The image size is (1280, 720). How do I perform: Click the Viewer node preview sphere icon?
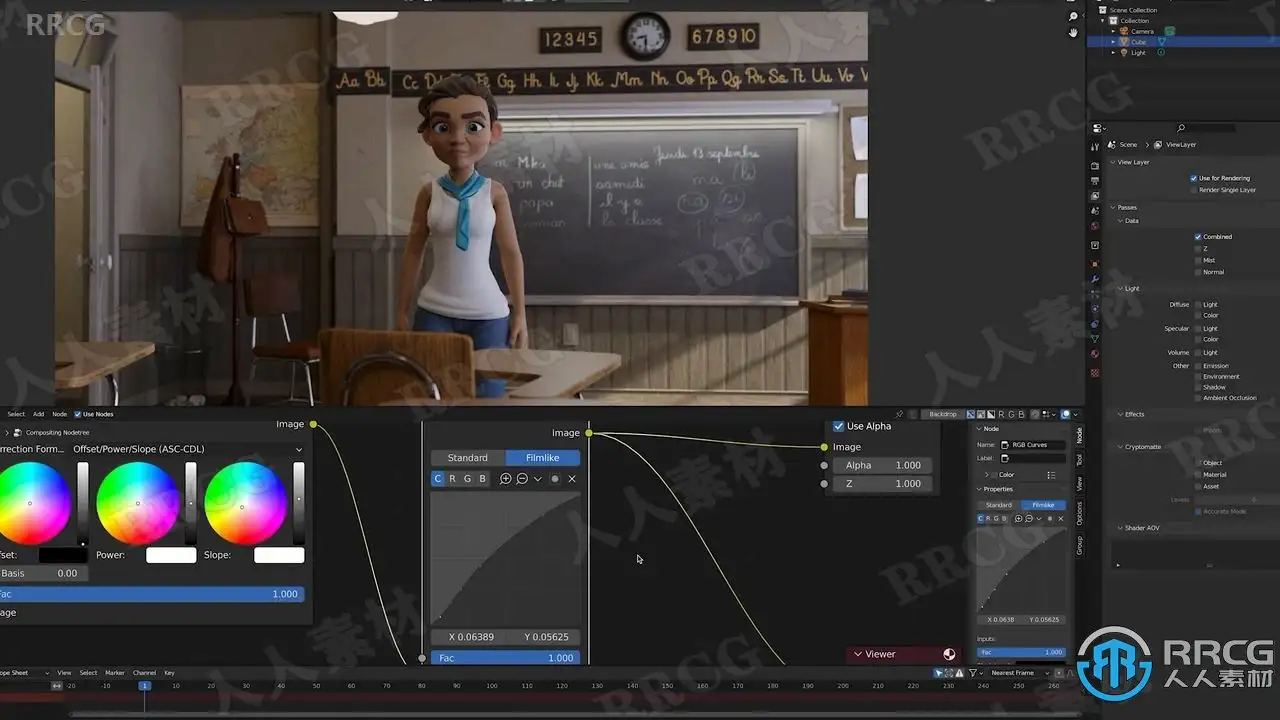pos(949,654)
